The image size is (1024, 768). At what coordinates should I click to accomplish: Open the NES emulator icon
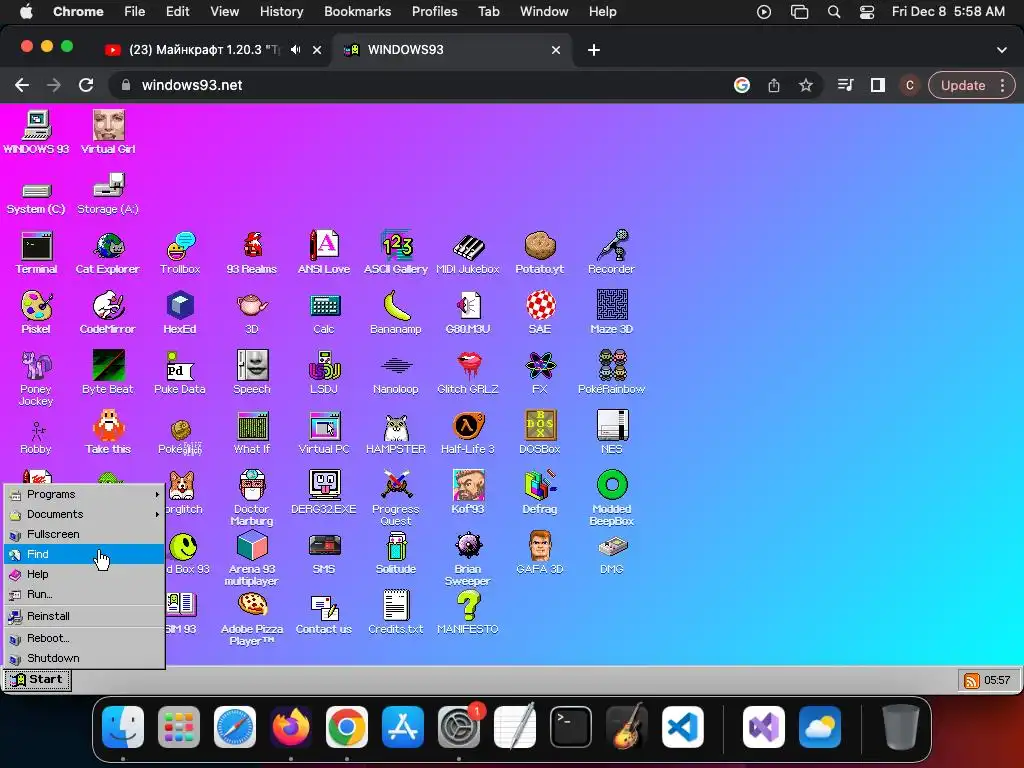[611, 433]
